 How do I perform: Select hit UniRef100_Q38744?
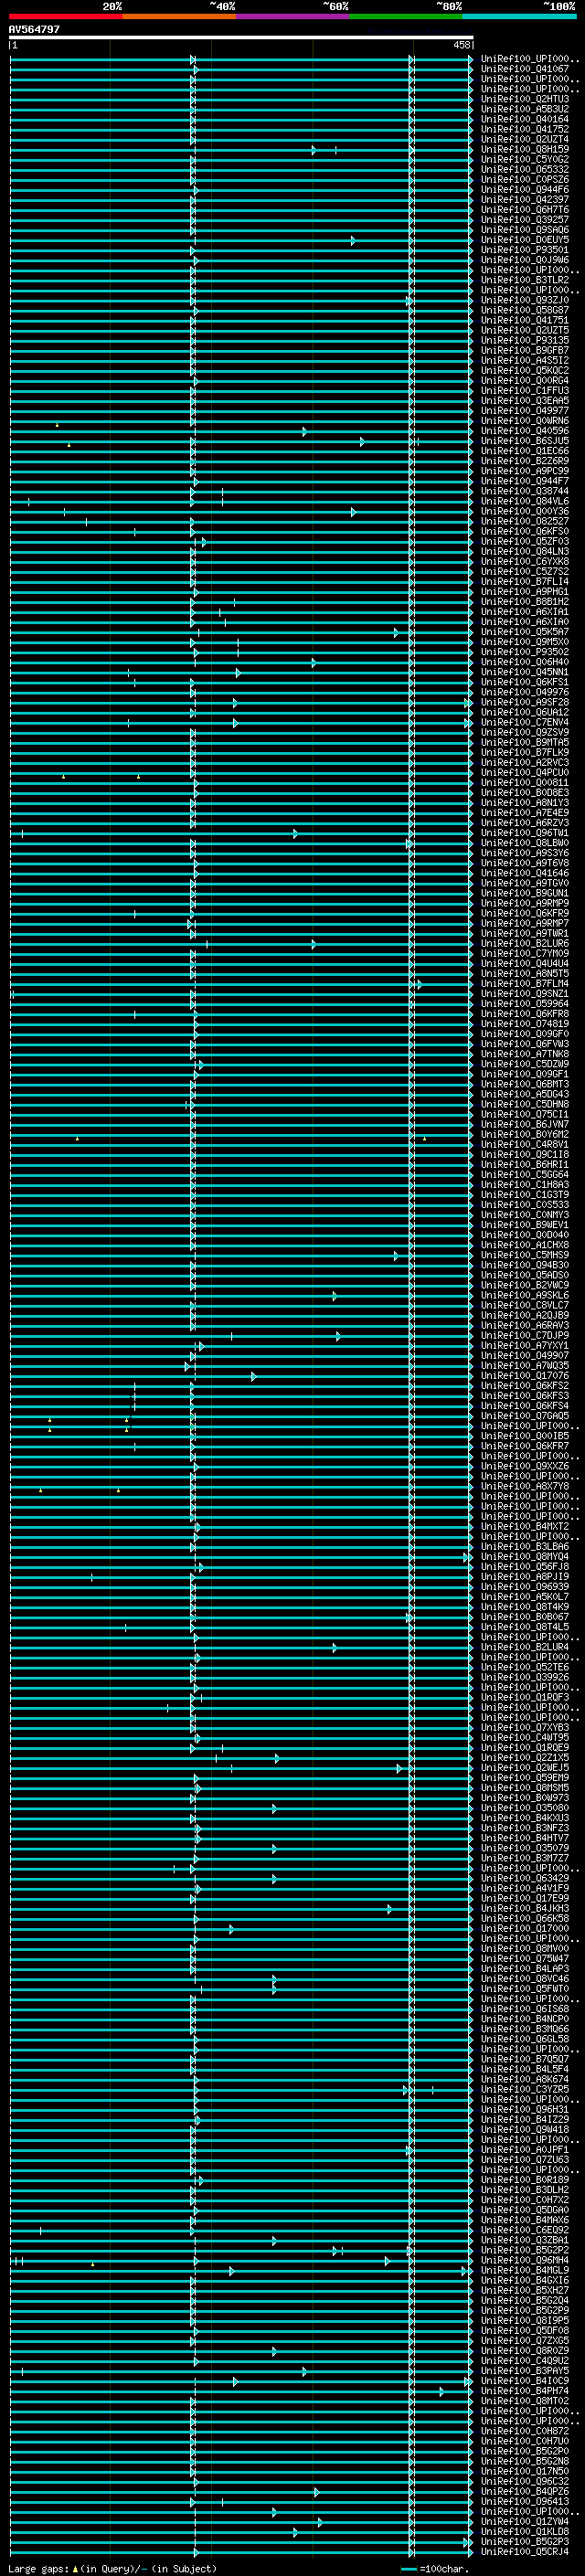point(525,491)
